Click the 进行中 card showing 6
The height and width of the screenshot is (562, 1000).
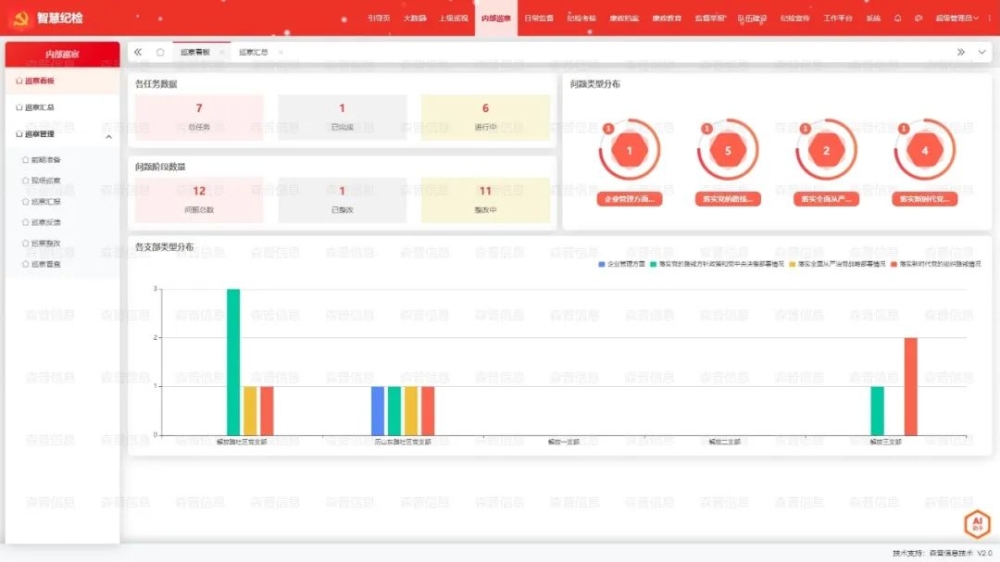[x=485, y=117]
